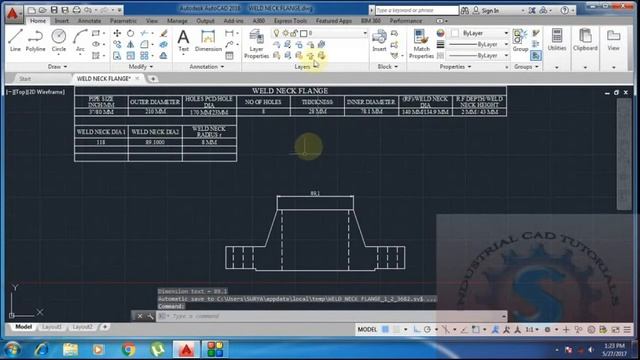Click the keyword search field

[x=417, y=10]
